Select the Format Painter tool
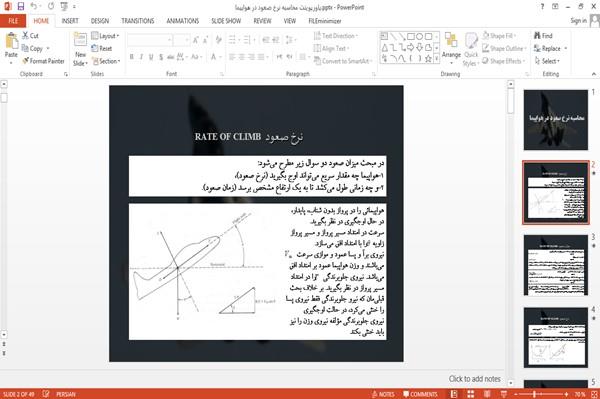 click(43, 61)
